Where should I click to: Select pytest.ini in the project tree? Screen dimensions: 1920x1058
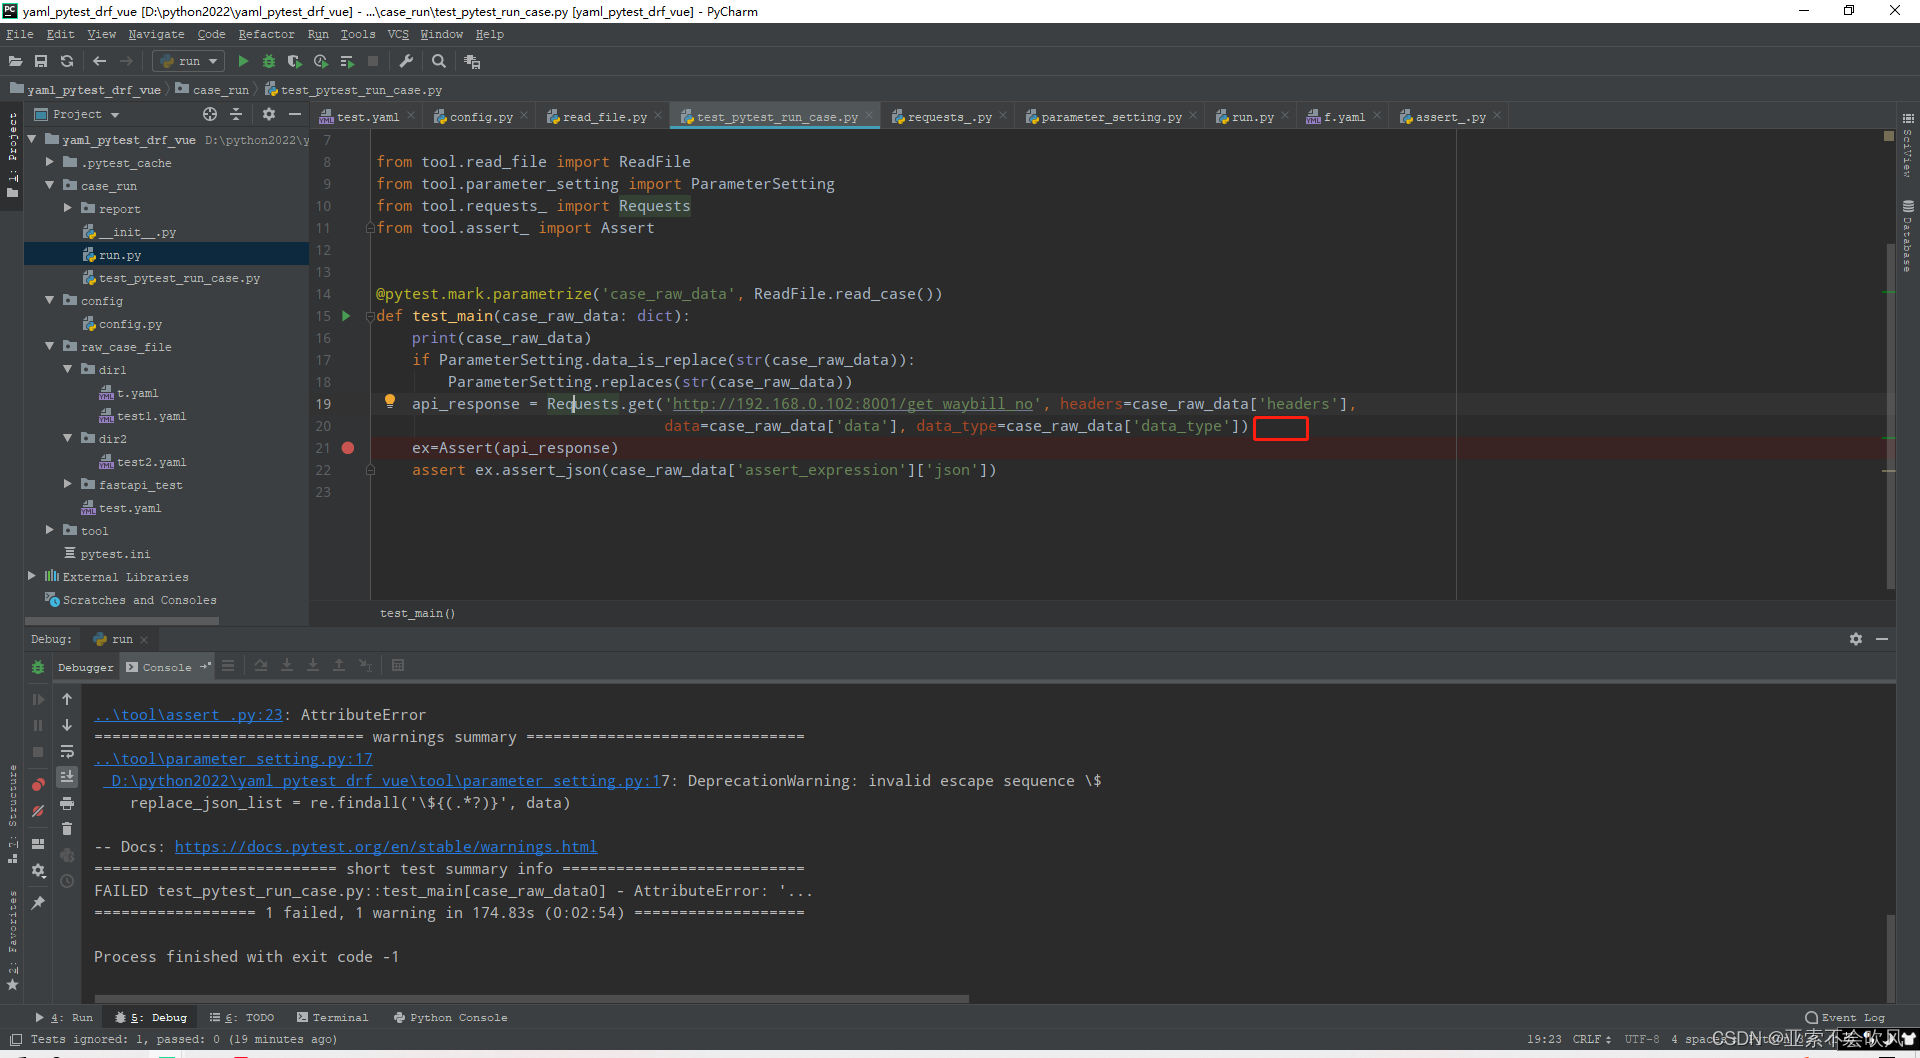tap(115, 554)
